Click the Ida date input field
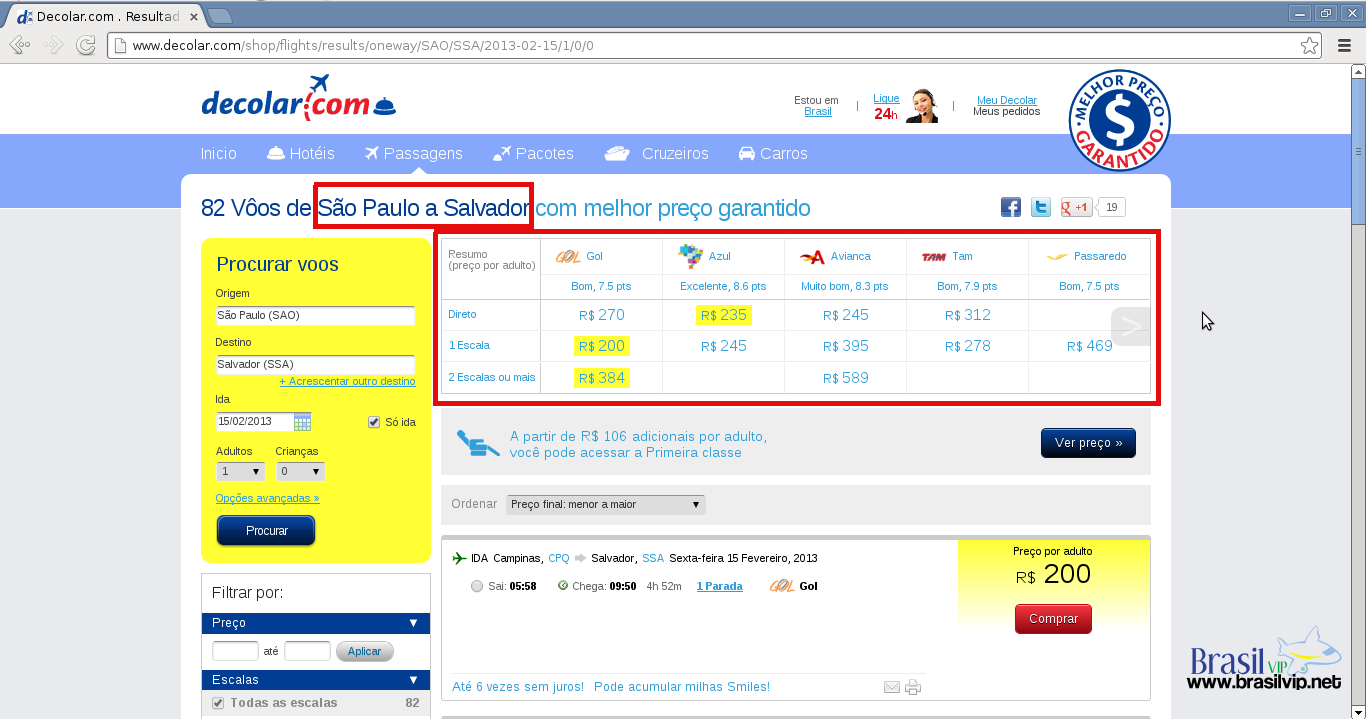This screenshot has height=719, width=1366. pyautogui.click(x=254, y=421)
